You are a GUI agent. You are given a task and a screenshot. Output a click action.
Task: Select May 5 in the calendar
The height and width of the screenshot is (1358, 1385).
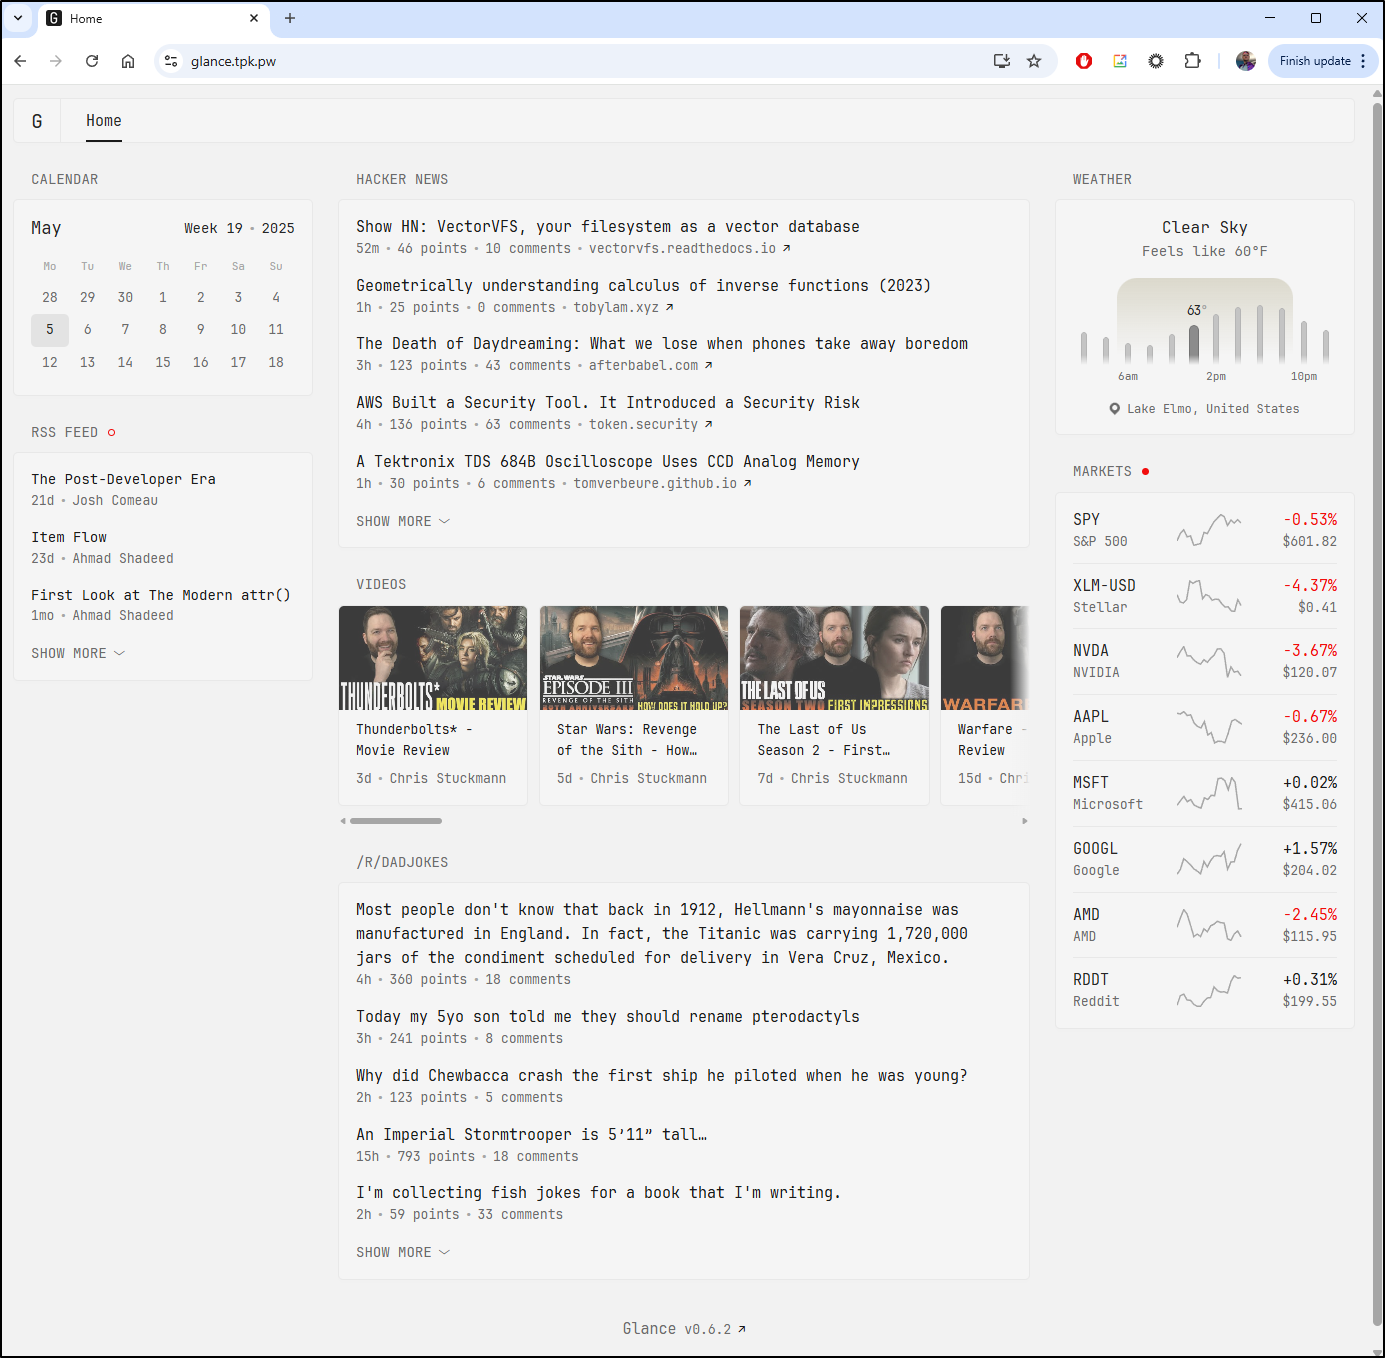coord(50,330)
